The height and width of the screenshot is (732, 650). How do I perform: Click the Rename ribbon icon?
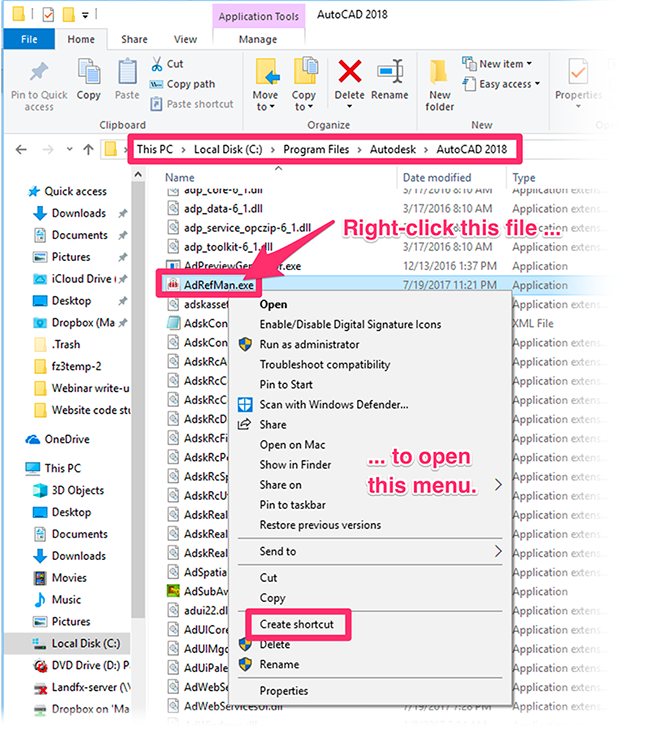click(x=390, y=71)
